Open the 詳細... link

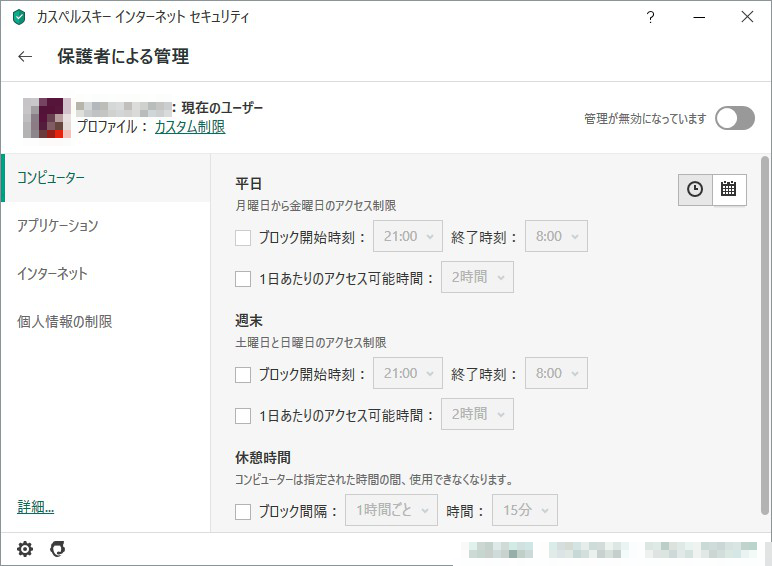click(35, 506)
